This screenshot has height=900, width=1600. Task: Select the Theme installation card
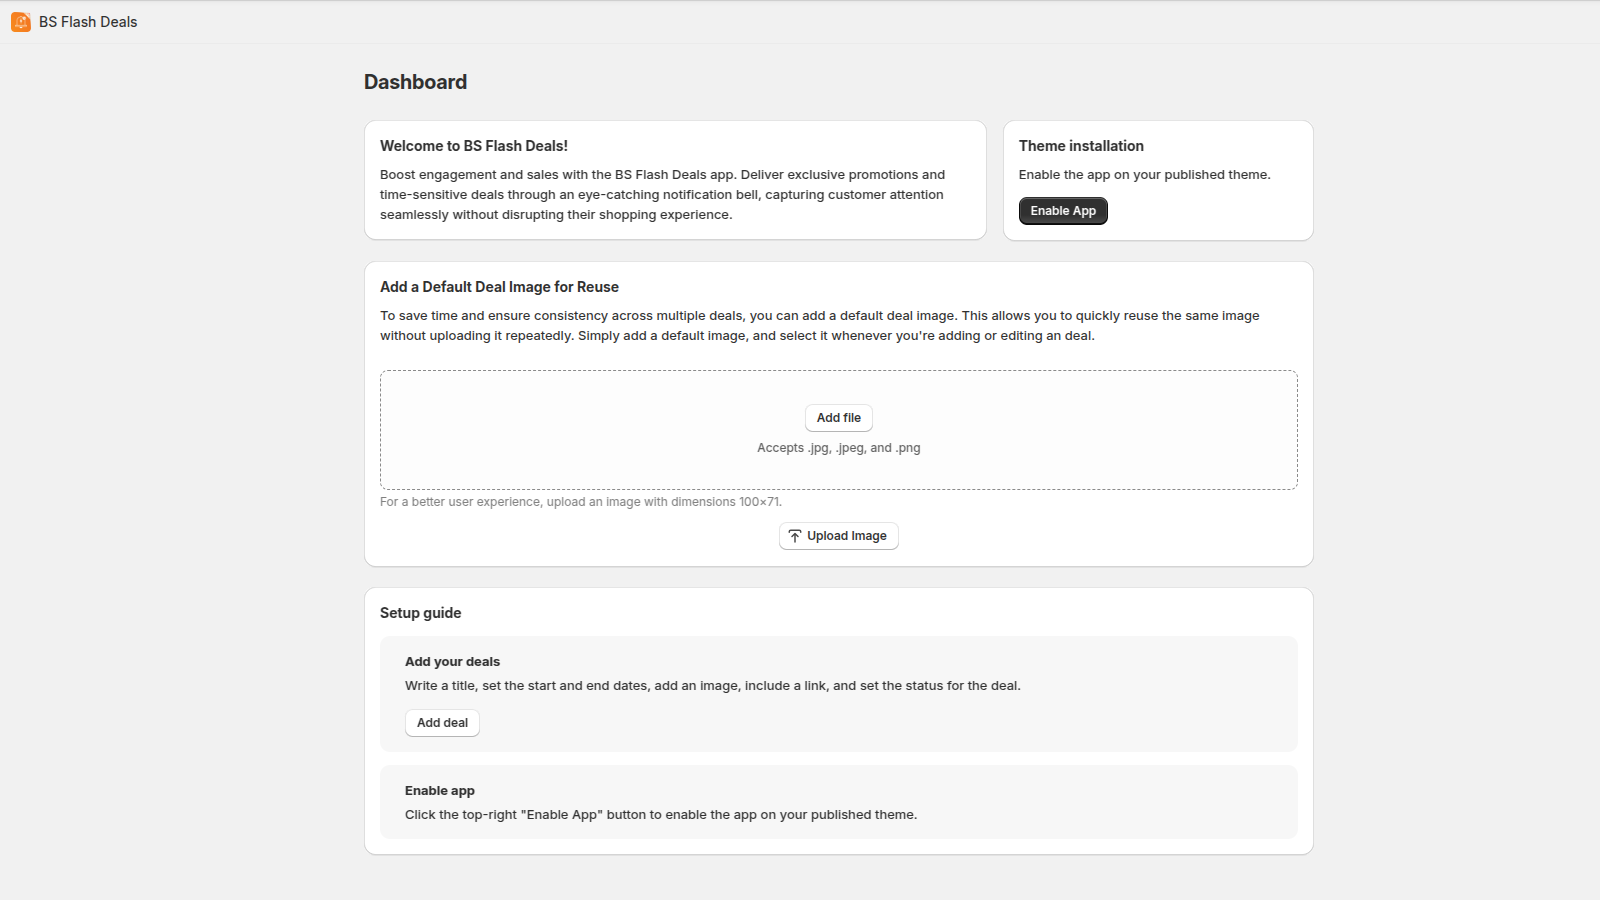tap(1157, 180)
